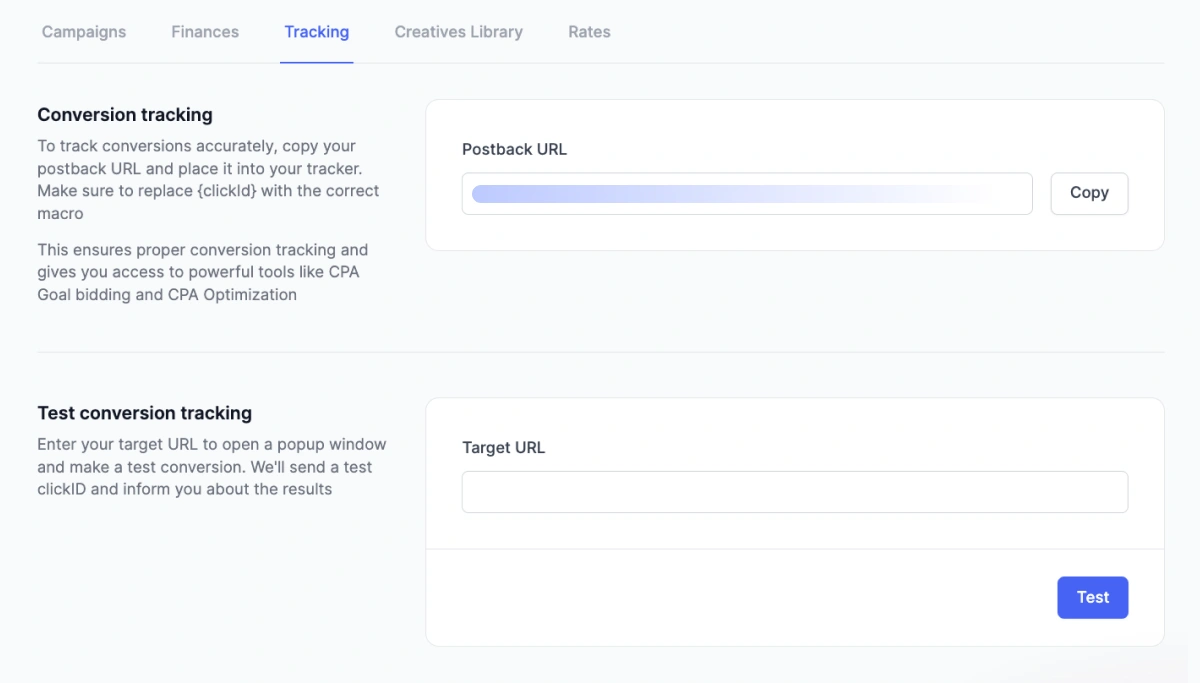Copy the Postback URL
Screen dimensions: 1200x683
(1089, 193)
